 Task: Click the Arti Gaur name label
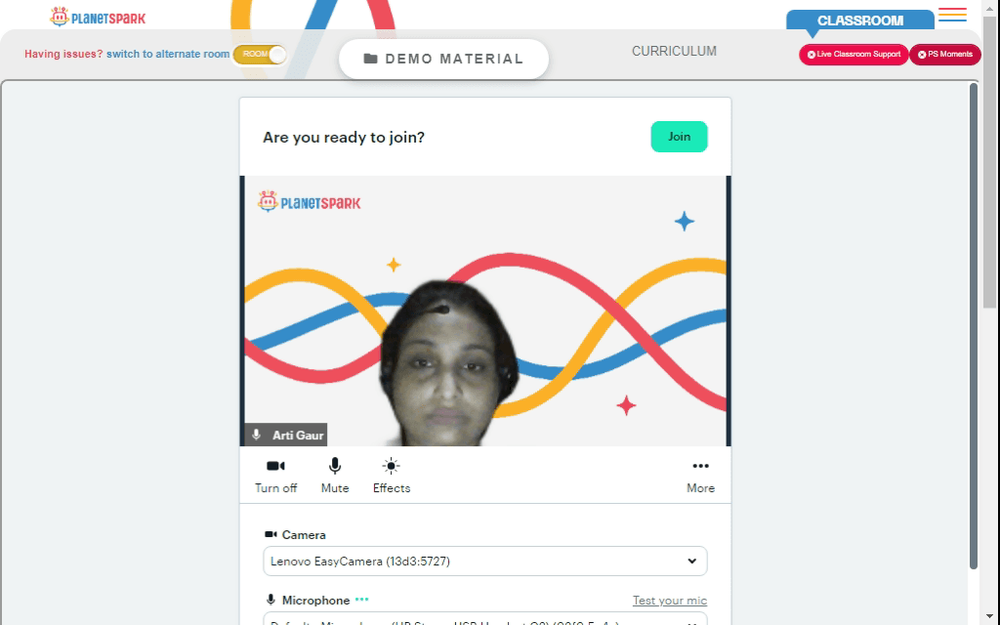[x=298, y=435]
